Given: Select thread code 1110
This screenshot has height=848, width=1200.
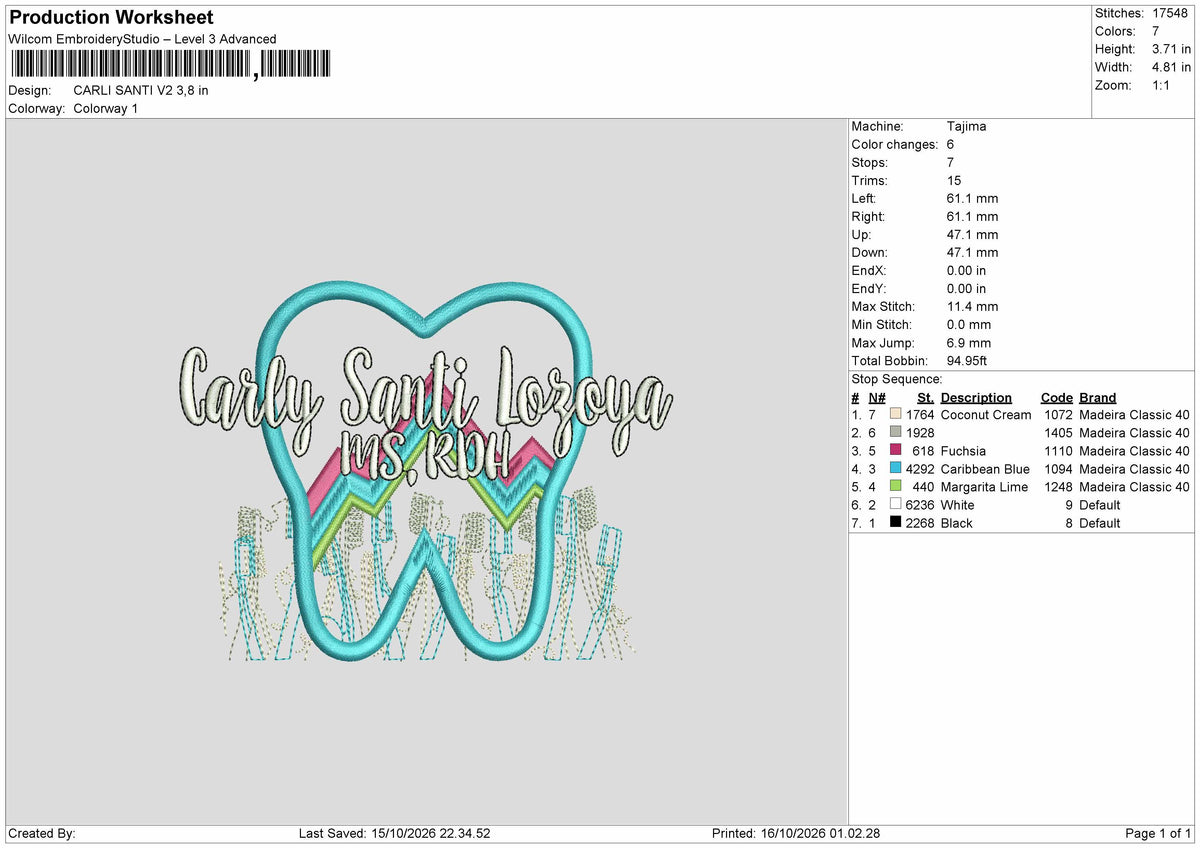Looking at the screenshot, I should pyautogui.click(x=1058, y=450).
